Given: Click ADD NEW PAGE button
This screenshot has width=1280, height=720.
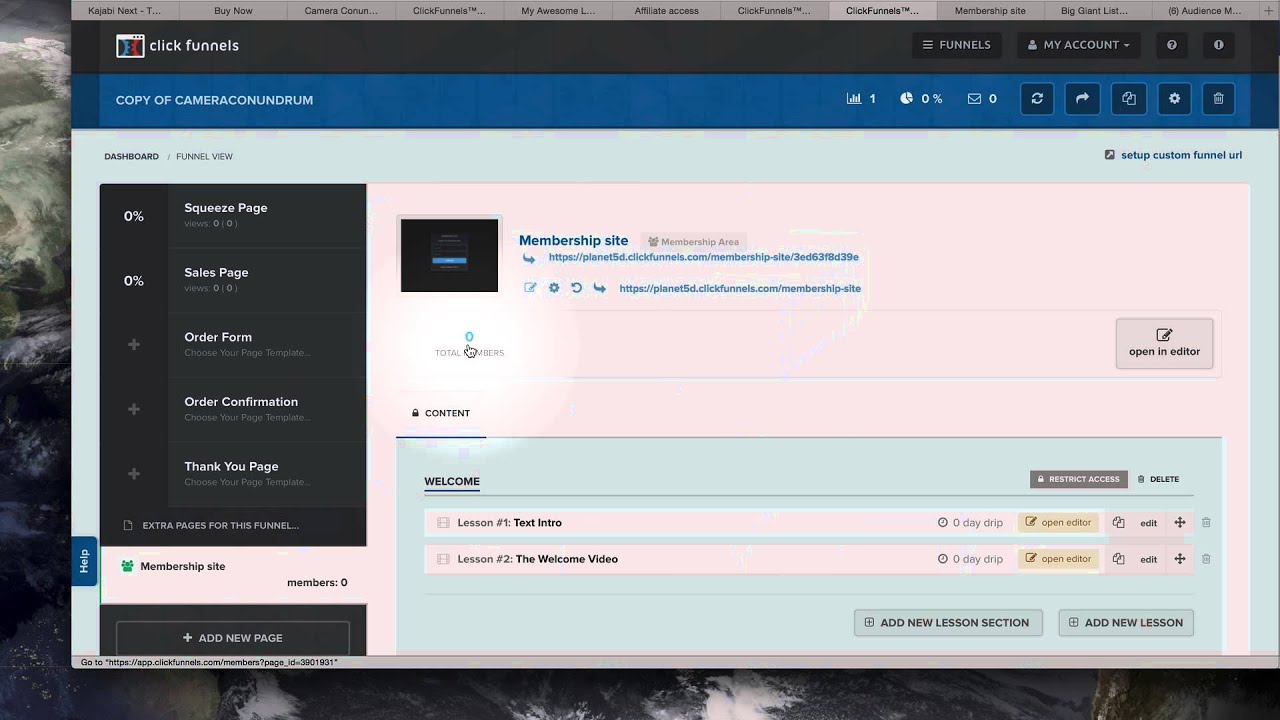Looking at the screenshot, I should pos(233,638).
